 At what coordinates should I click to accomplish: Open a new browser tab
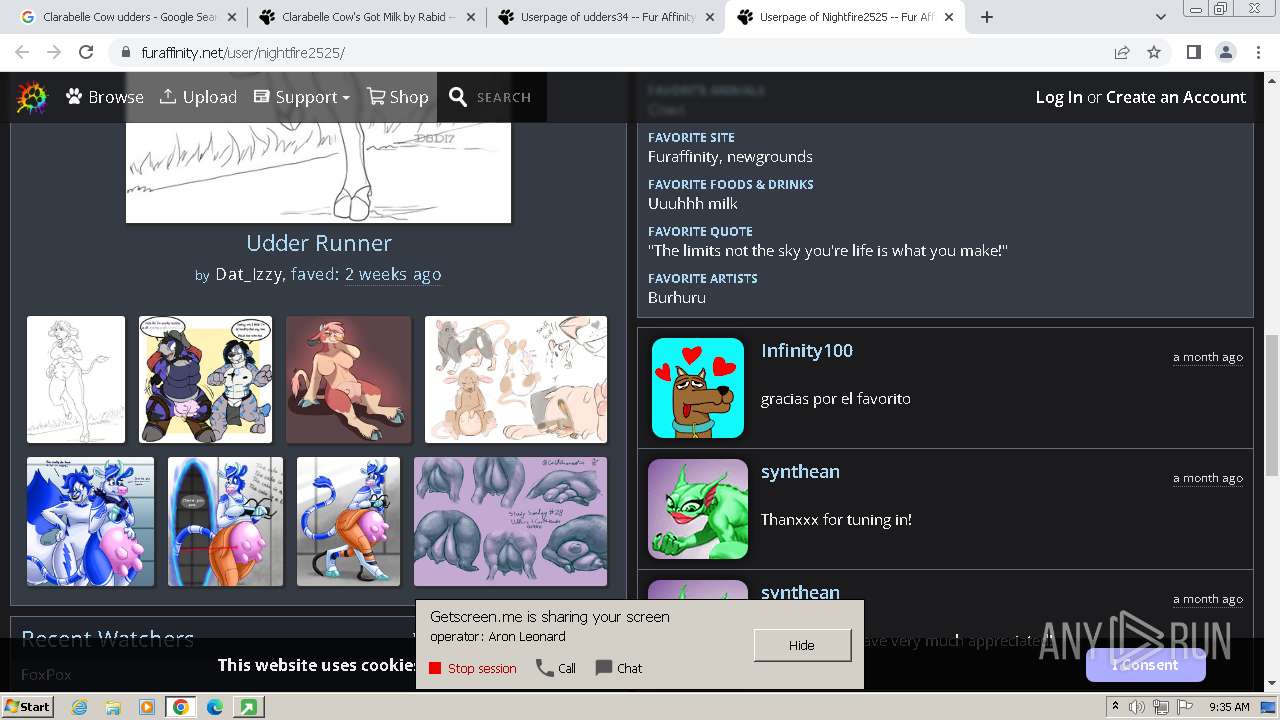pyautogui.click(x=987, y=17)
